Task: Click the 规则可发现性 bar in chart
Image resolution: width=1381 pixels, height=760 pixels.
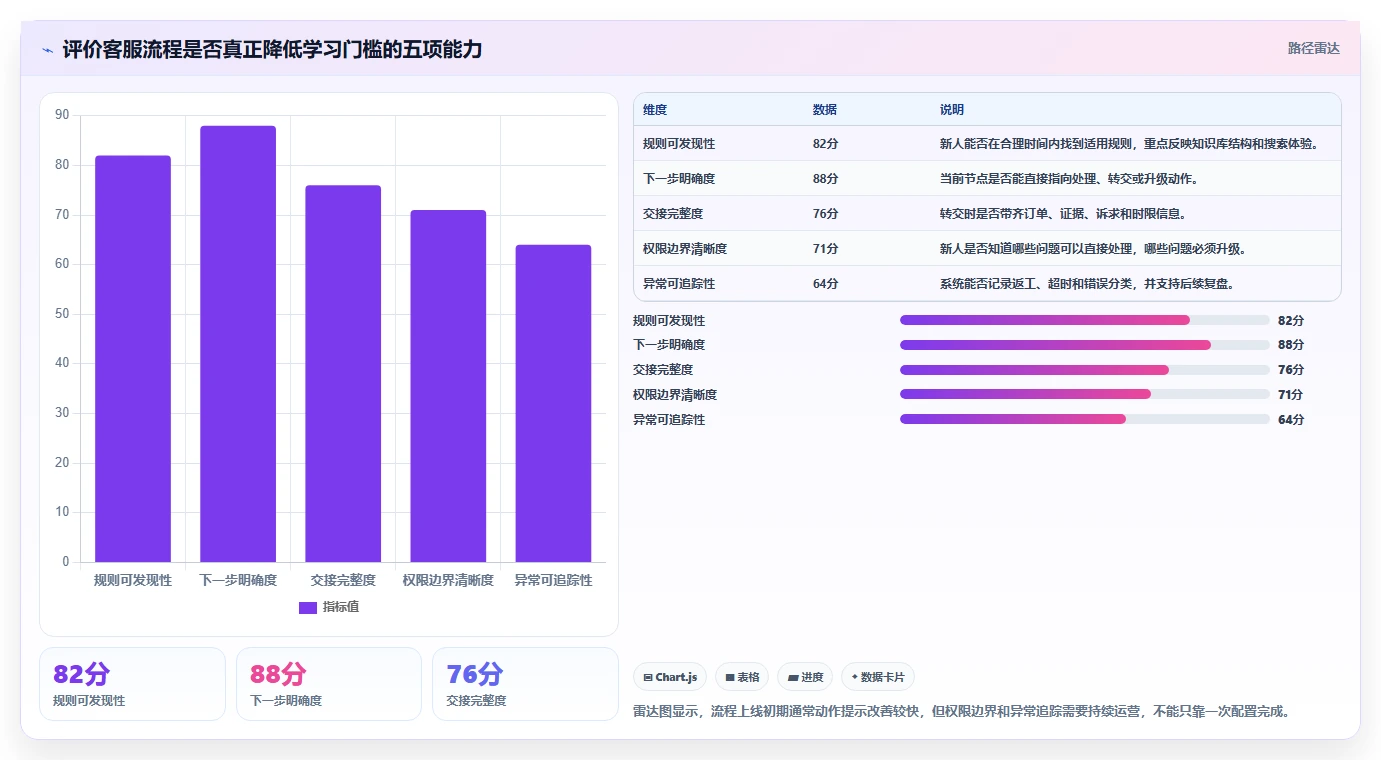Action: click(x=133, y=359)
